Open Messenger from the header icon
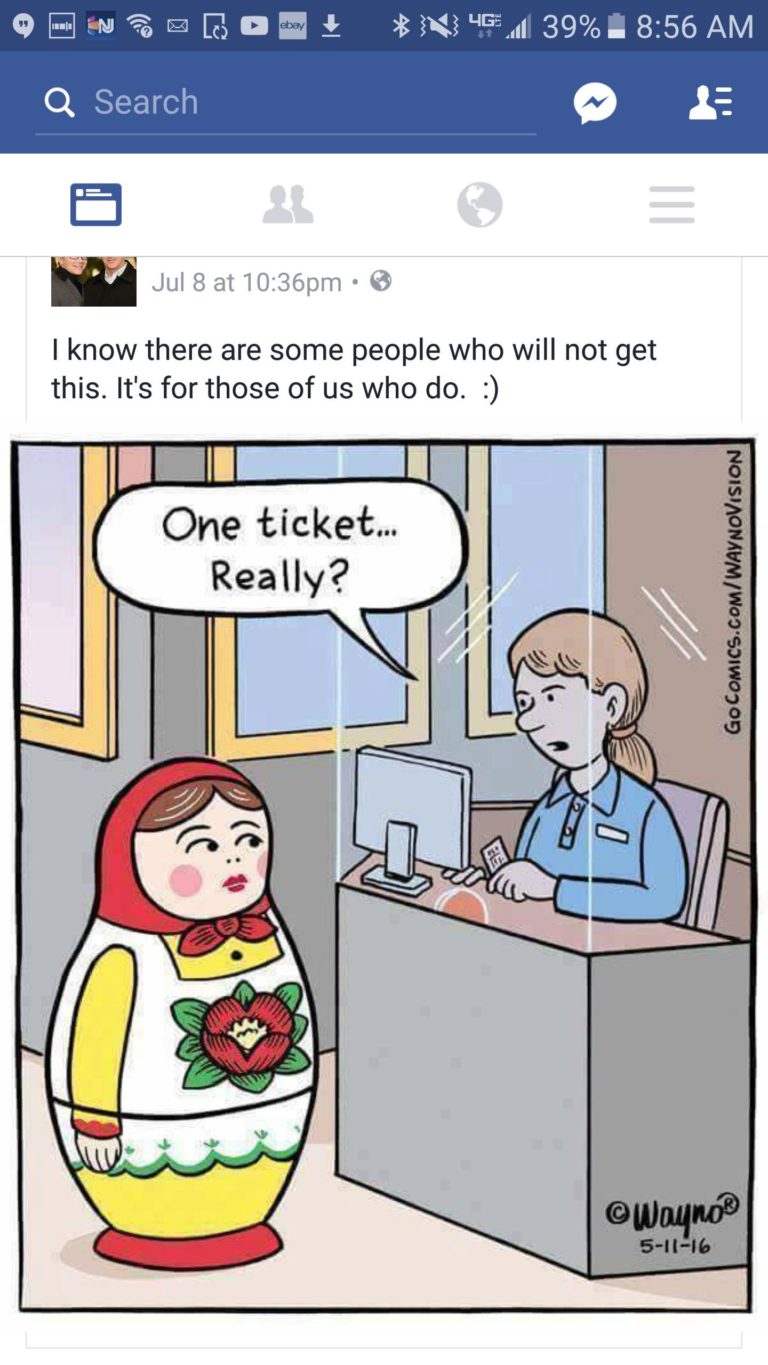 [595, 102]
